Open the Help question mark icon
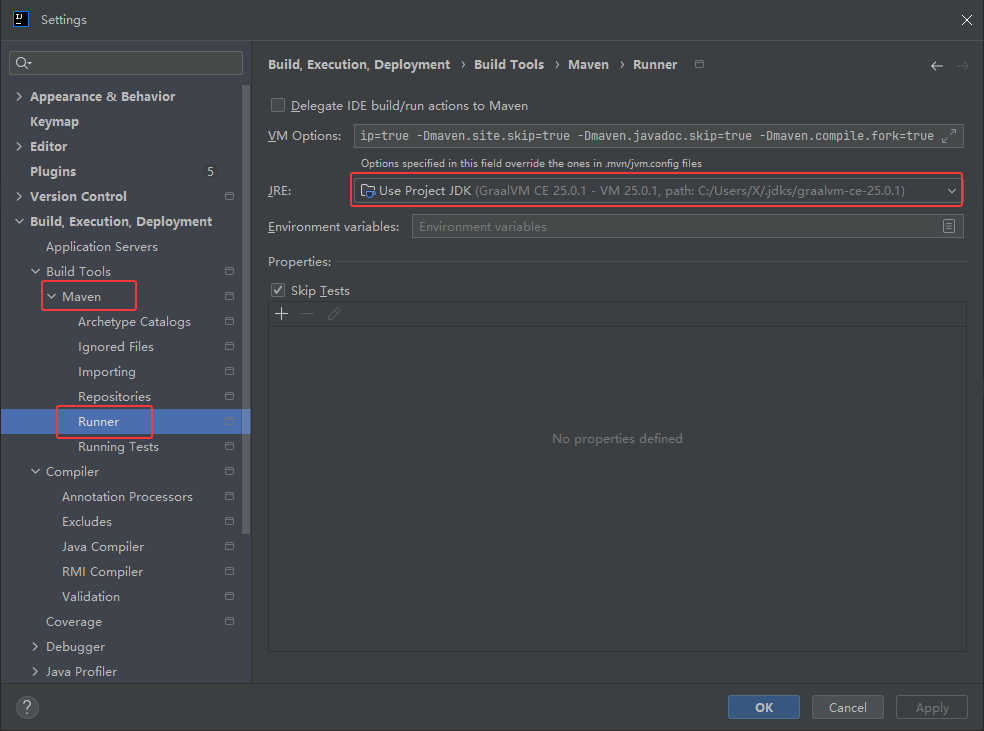 (x=26, y=707)
